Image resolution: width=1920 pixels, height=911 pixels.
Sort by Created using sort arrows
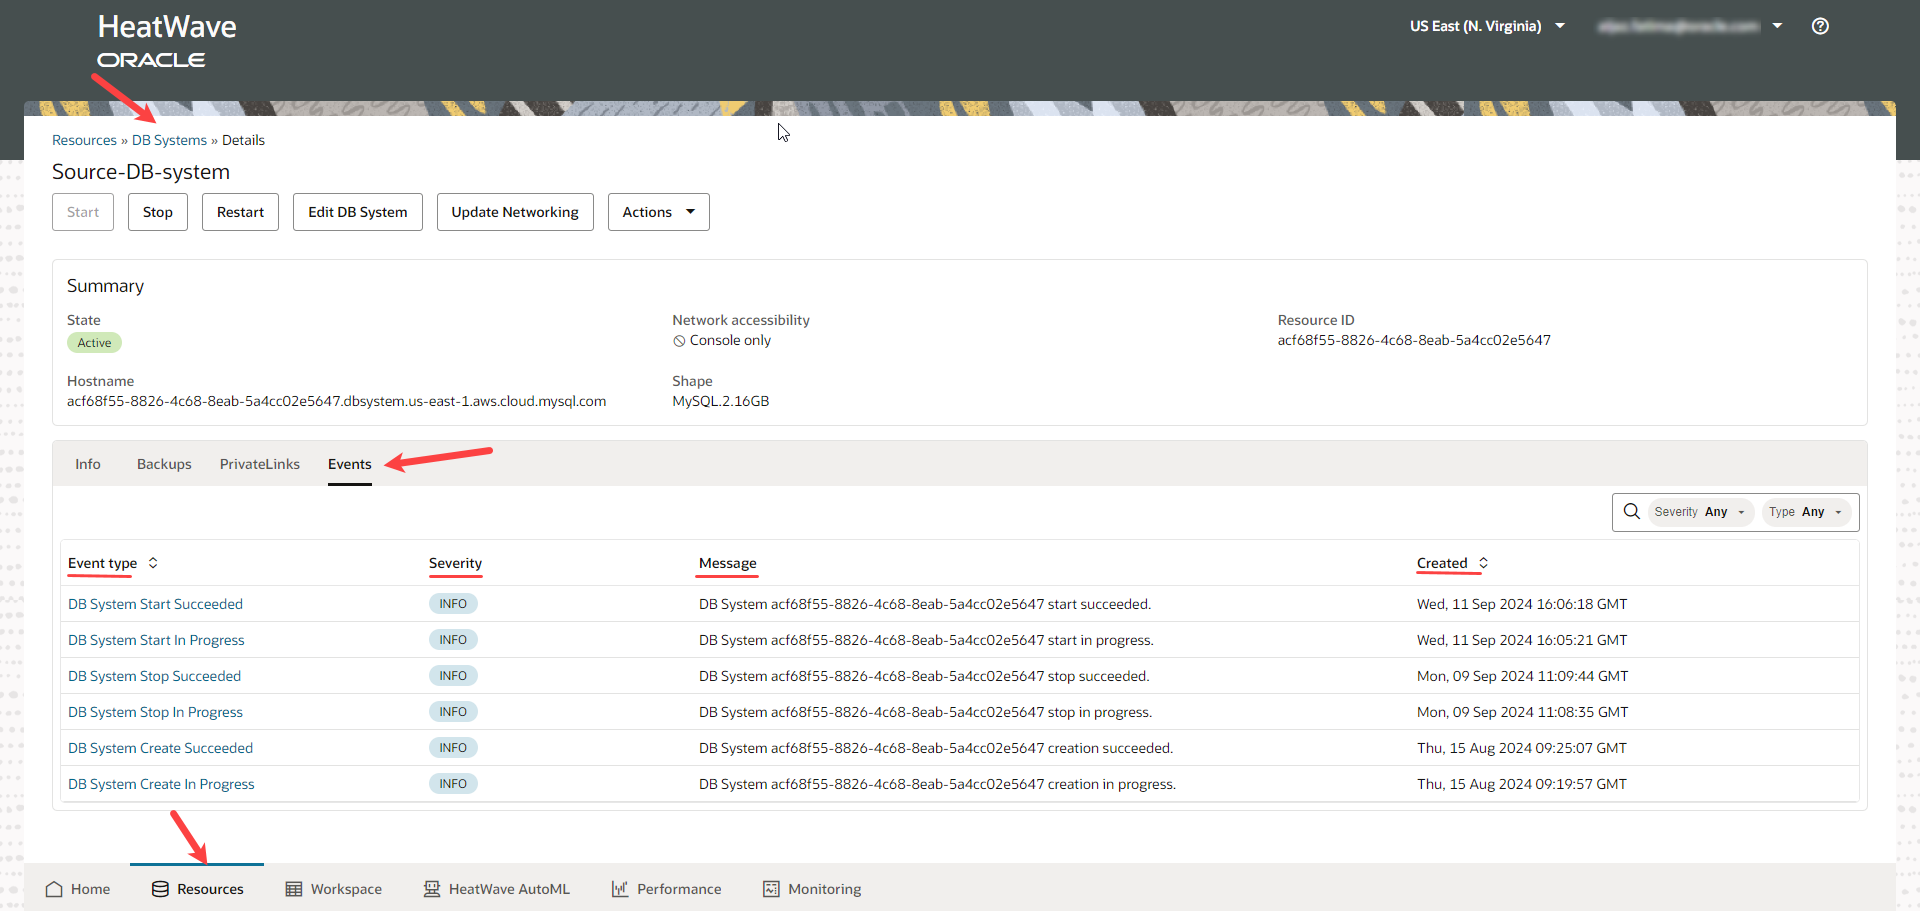coord(1483,563)
